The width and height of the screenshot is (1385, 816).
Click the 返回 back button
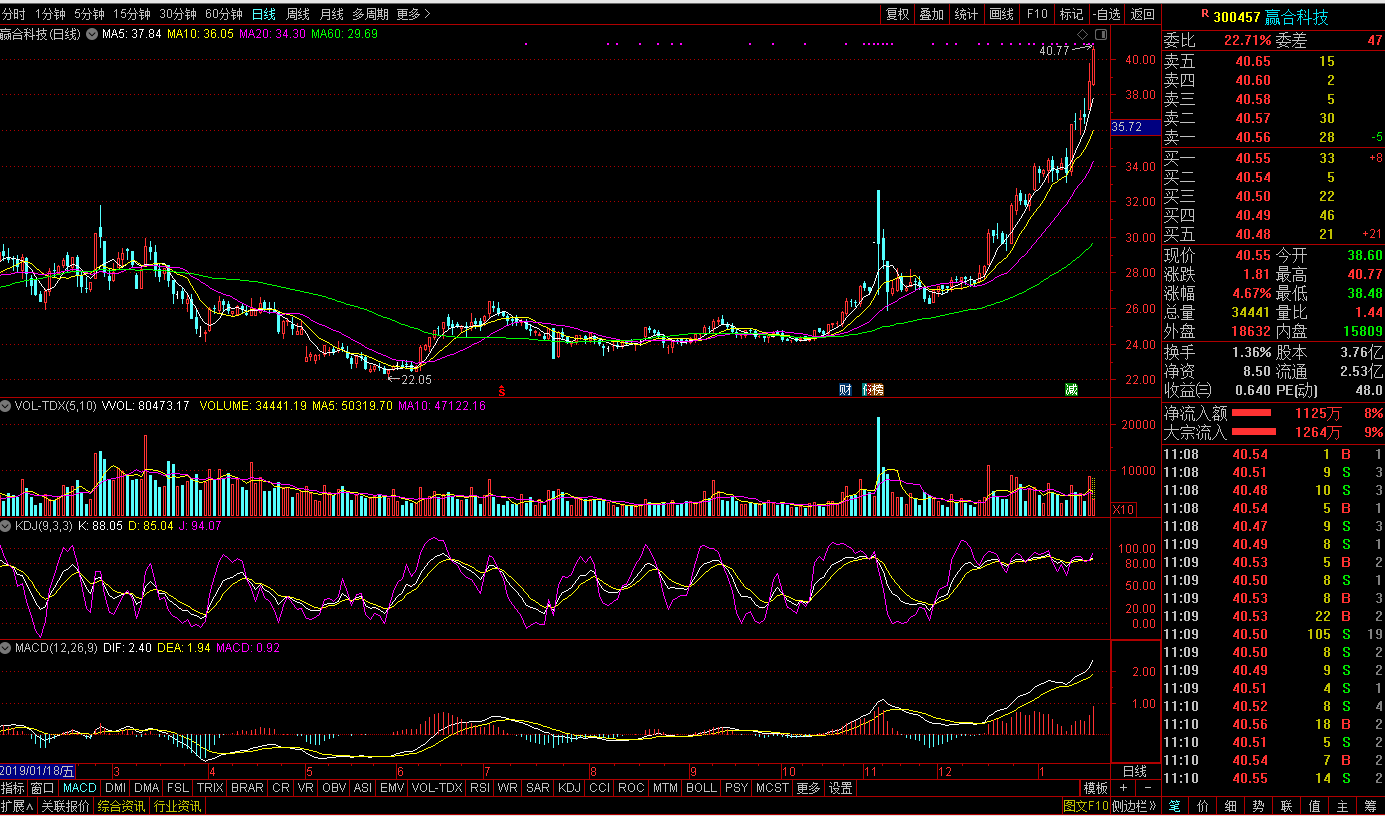[1142, 14]
